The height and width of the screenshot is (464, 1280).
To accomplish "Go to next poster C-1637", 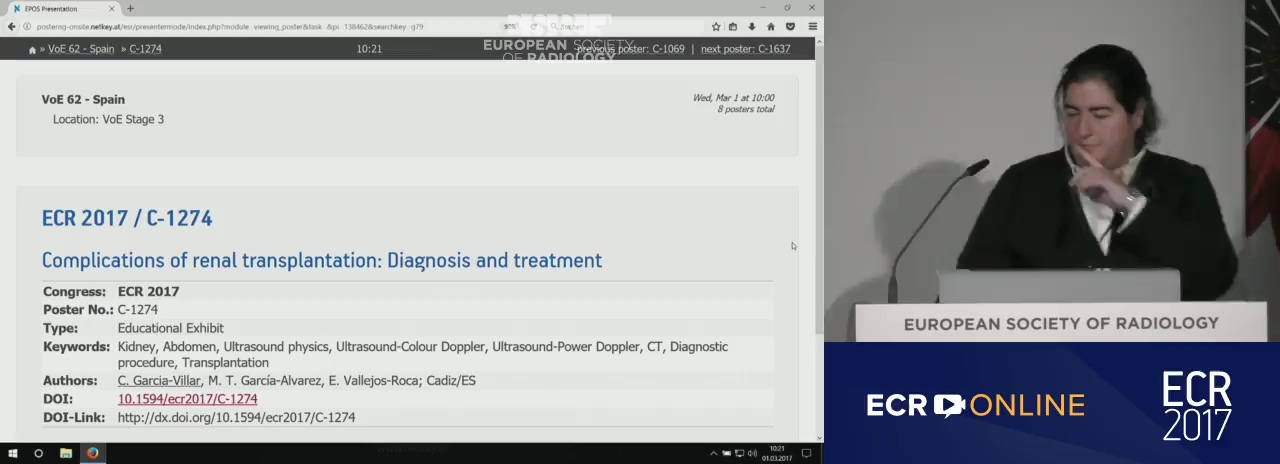I will [745, 49].
